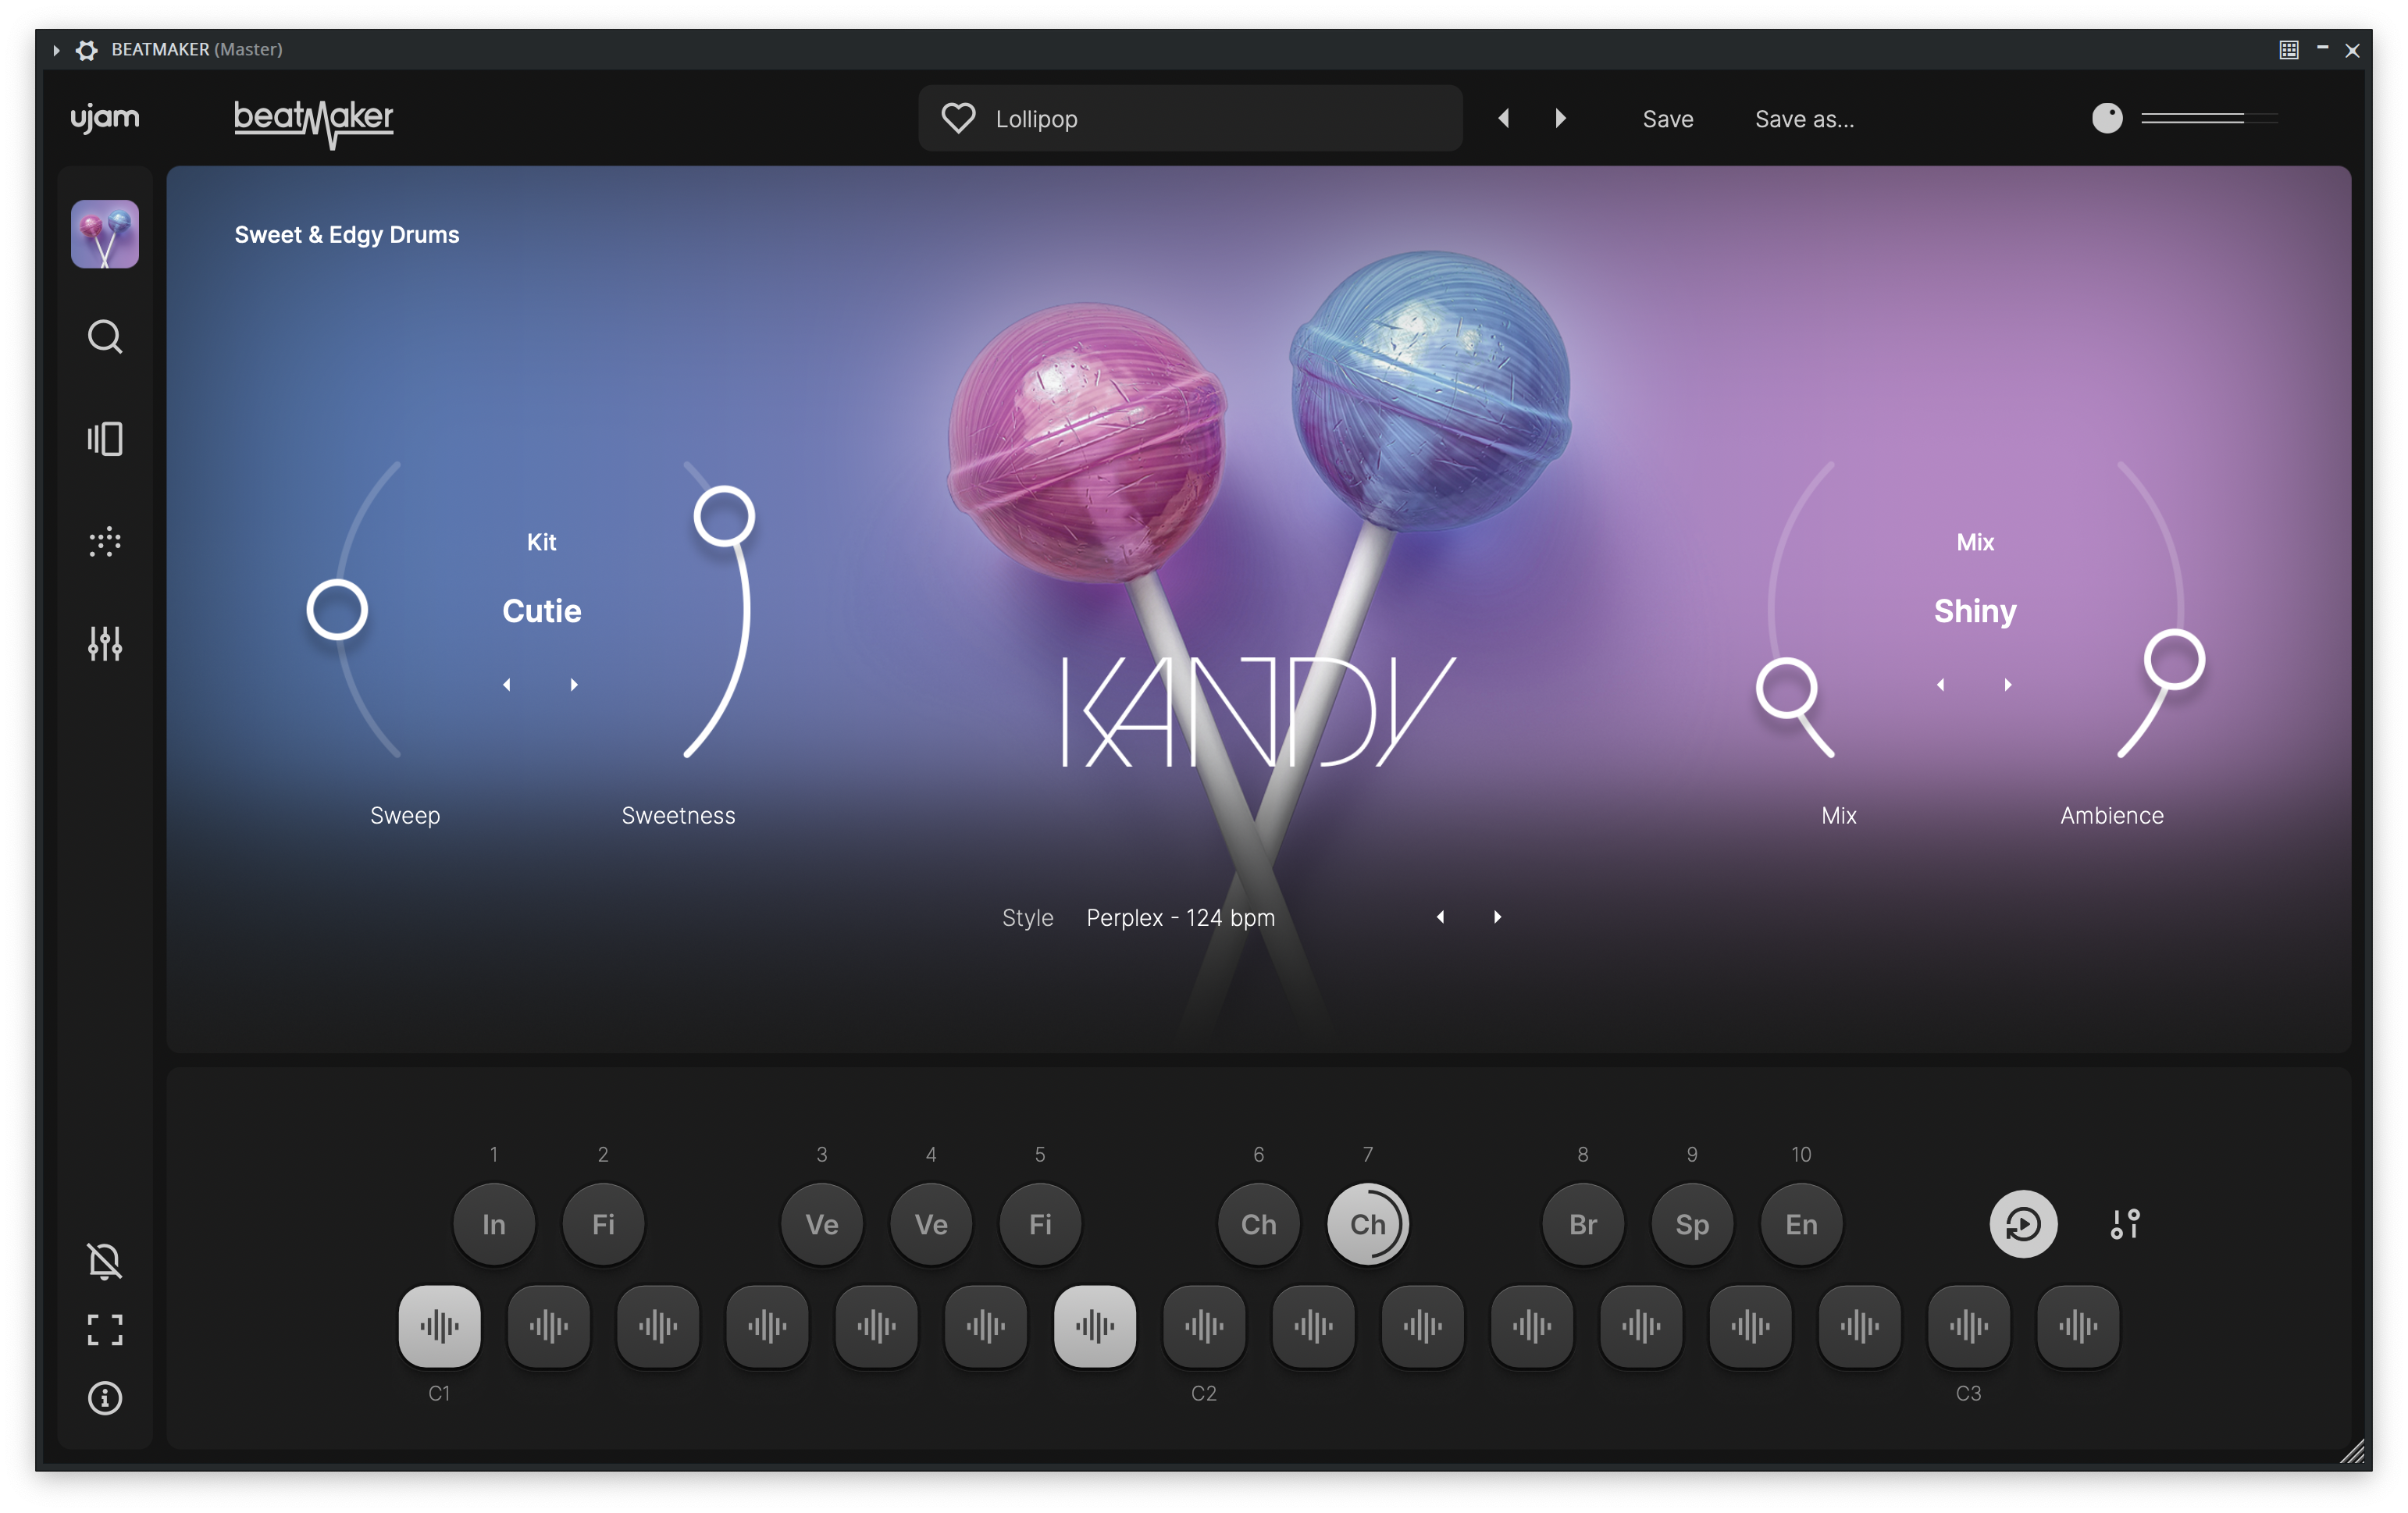Image resolution: width=2408 pixels, height=1513 pixels.
Task: Open plugin options gear in title bar
Action: (87, 50)
